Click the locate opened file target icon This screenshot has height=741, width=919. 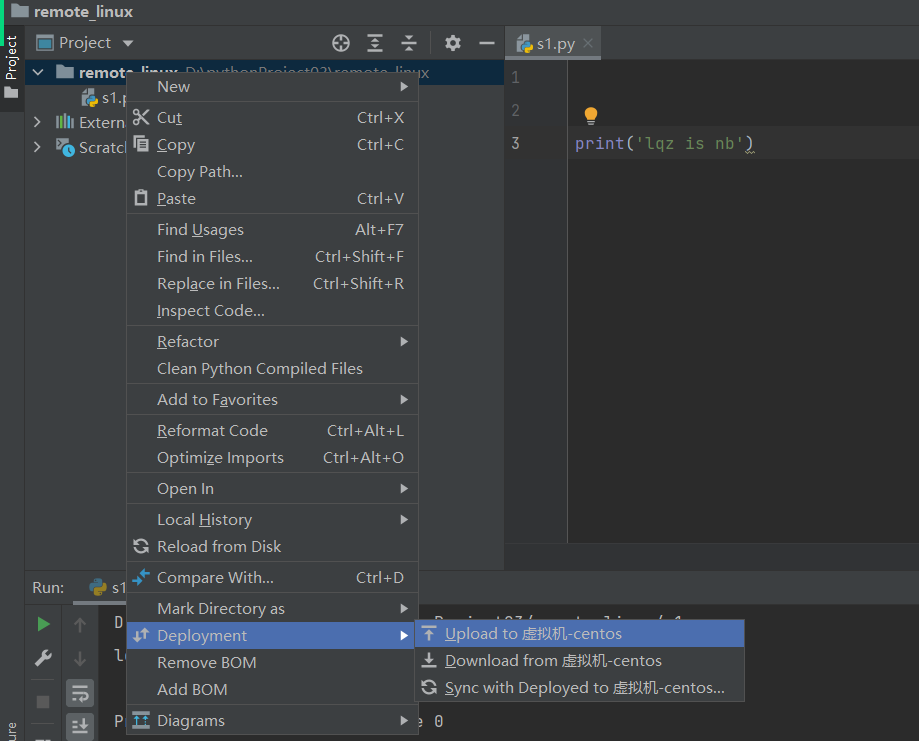coord(341,43)
